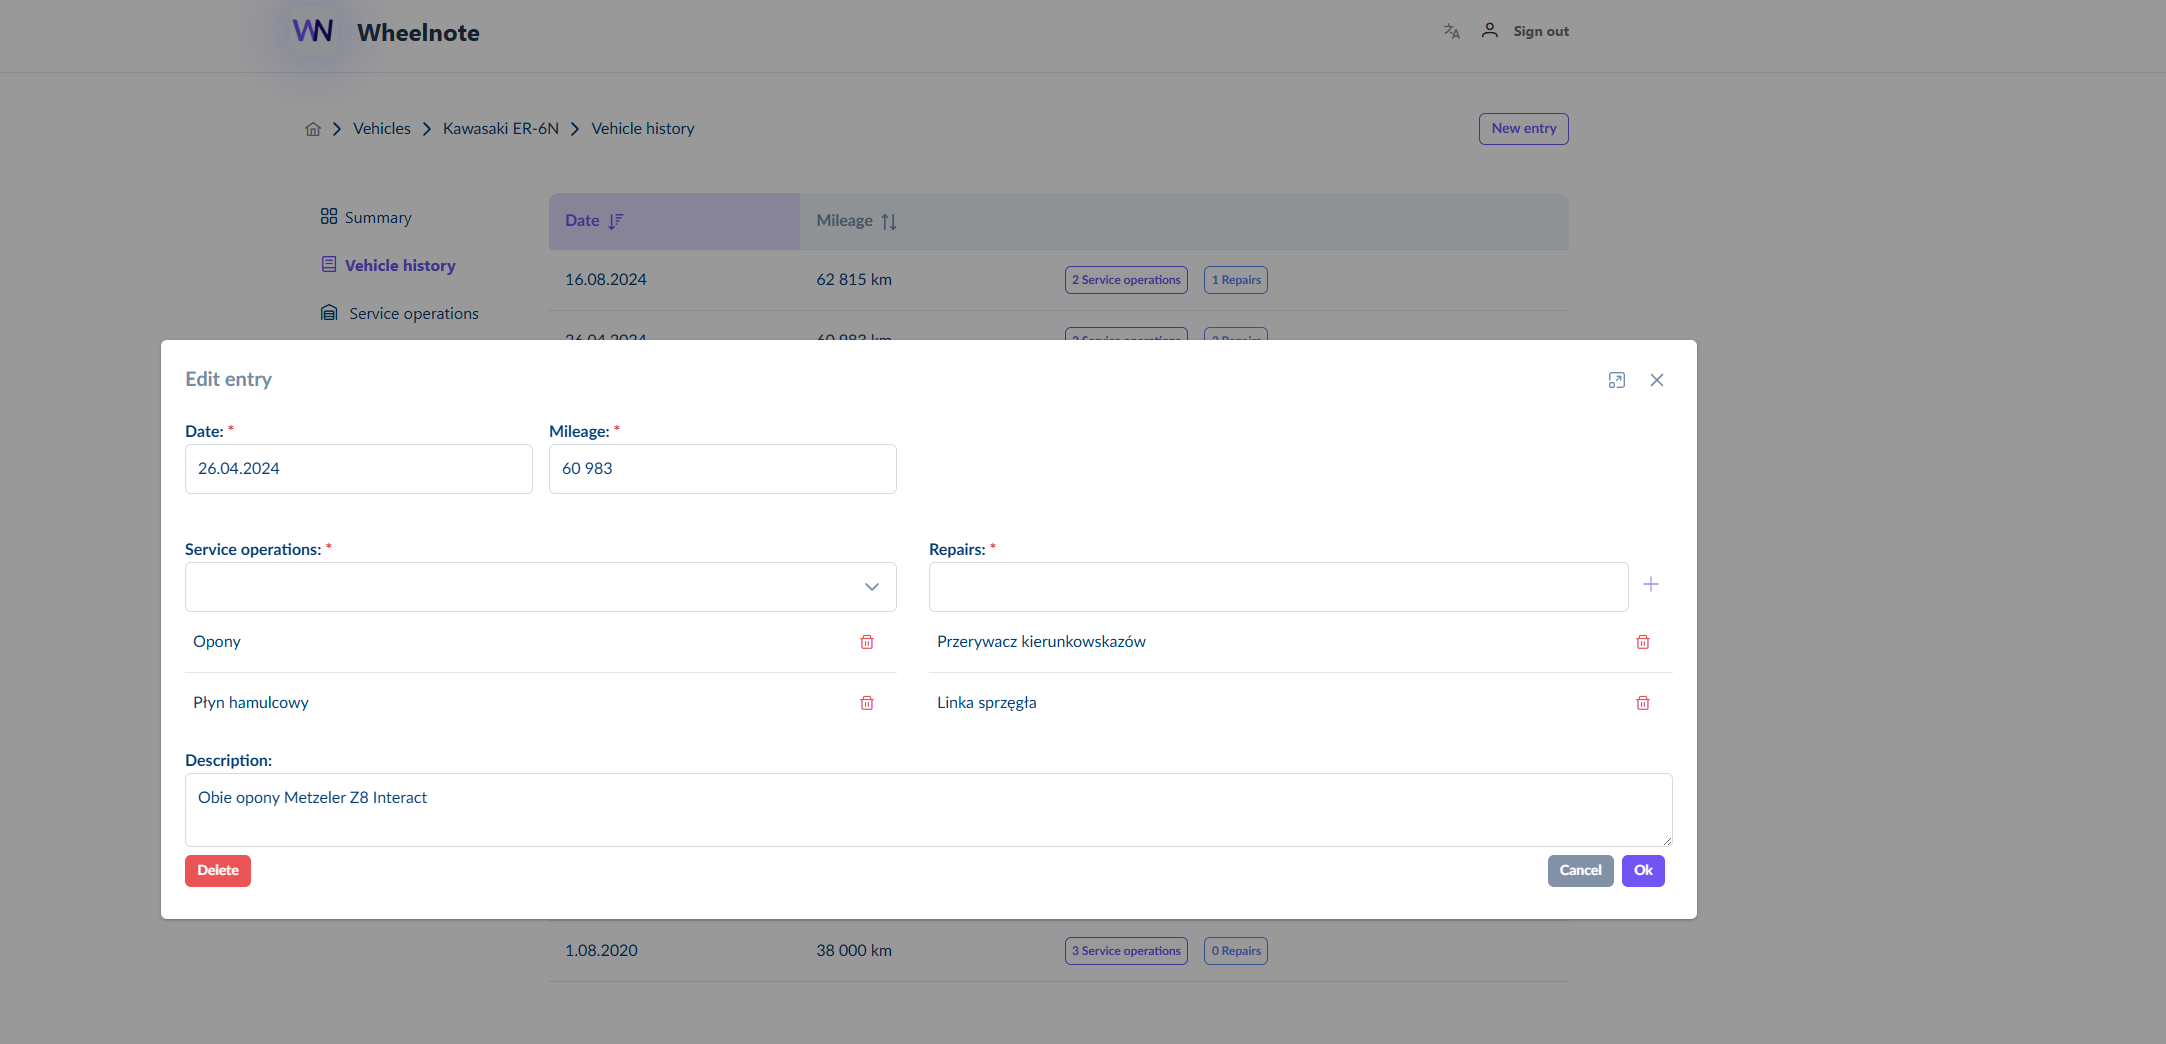Click the Repairs text input
Screen dimensions: 2166x1044
[x=1279, y=587]
